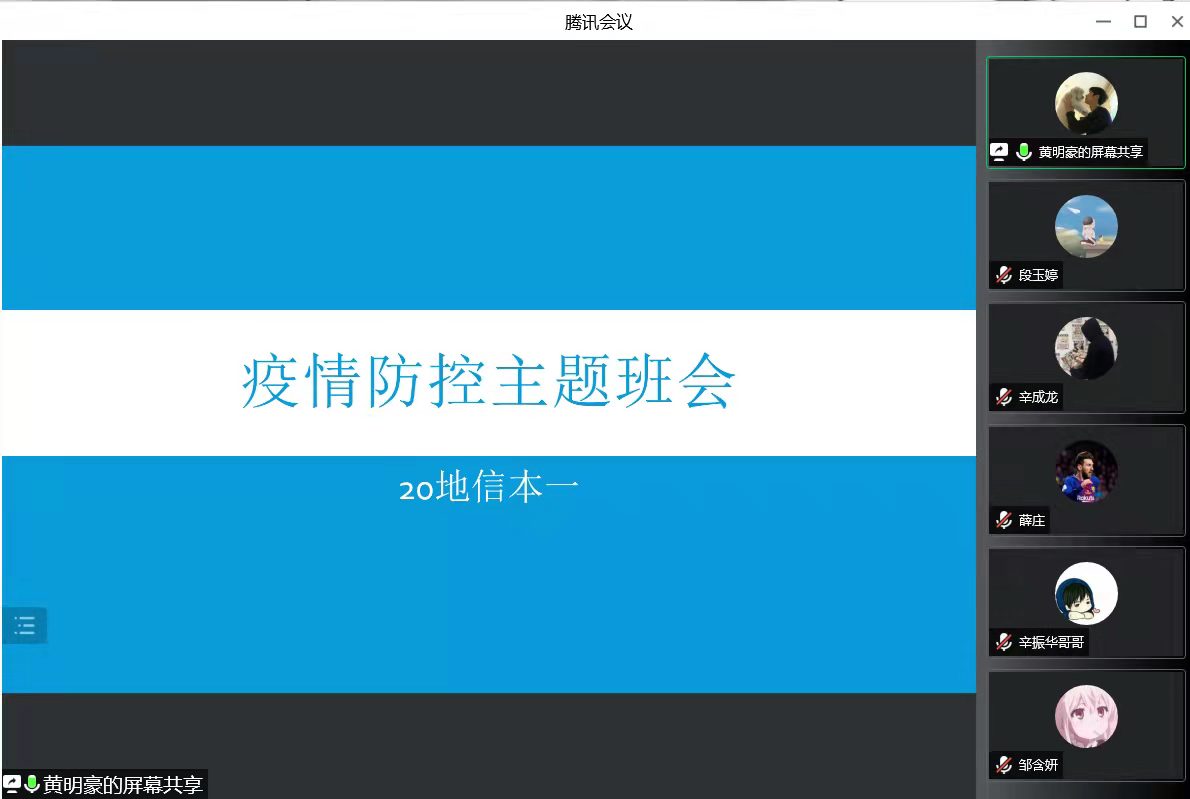Image resolution: width=1190 pixels, height=799 pixels.
Task: Click the muted microphone icon next to 段玉婷
Action: [x=1004, y=275]
